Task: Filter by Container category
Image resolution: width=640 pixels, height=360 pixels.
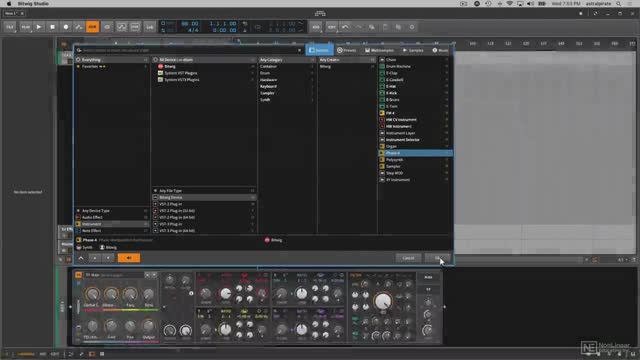Action: tap(287, 66)
